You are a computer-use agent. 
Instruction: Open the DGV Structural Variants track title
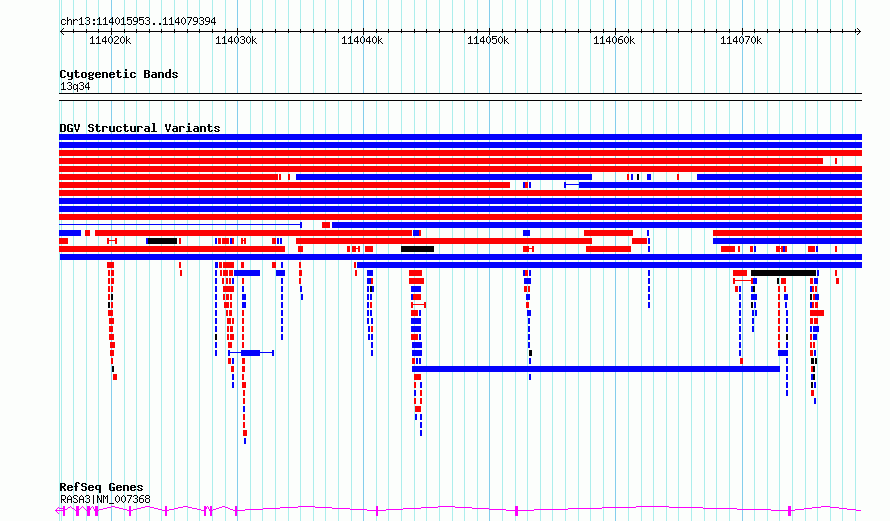click(x=140, y=128)
